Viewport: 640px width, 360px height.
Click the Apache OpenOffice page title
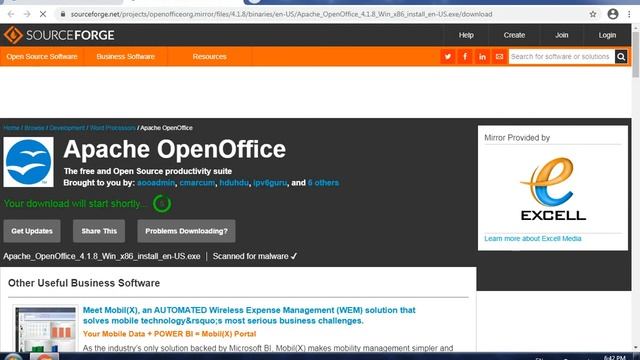click(175, 149)
